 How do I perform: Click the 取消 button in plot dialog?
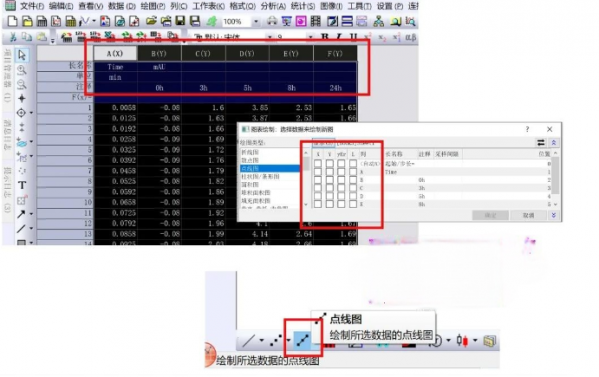pos(528,215)
